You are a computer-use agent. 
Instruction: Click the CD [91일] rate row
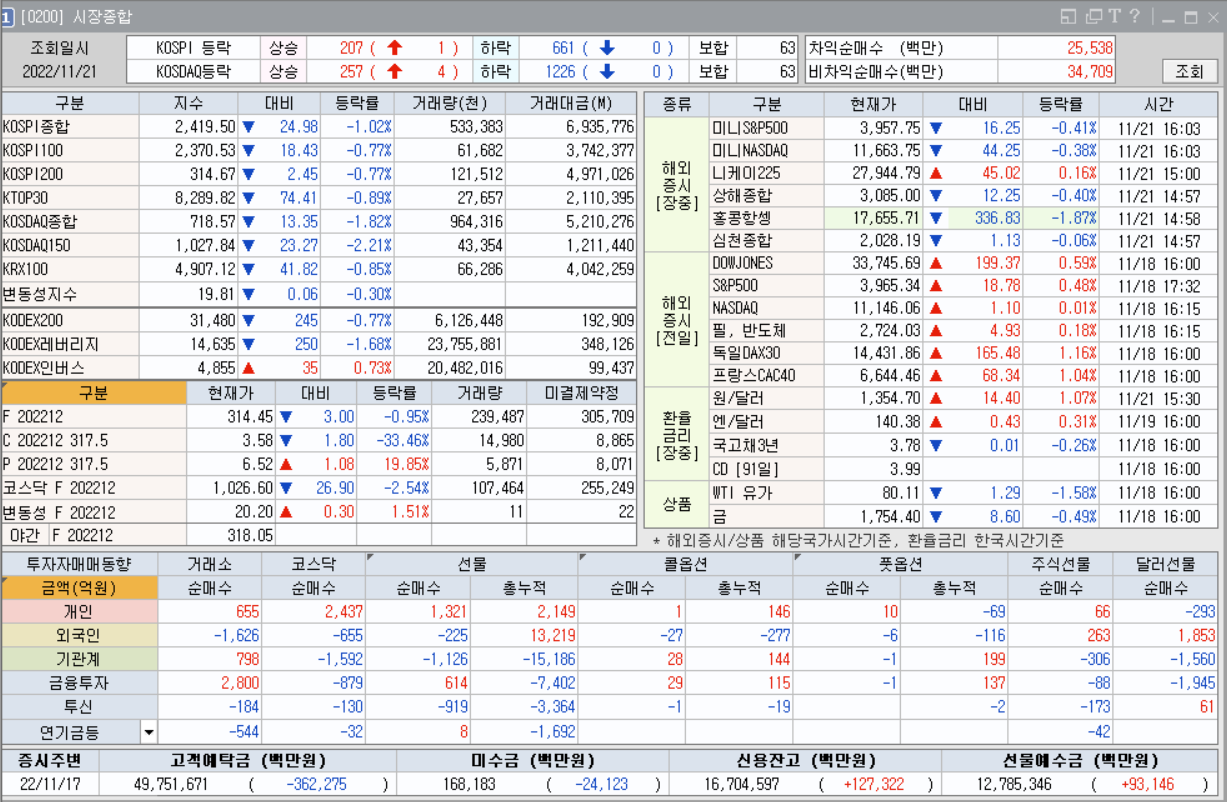(x=765, y=469)
